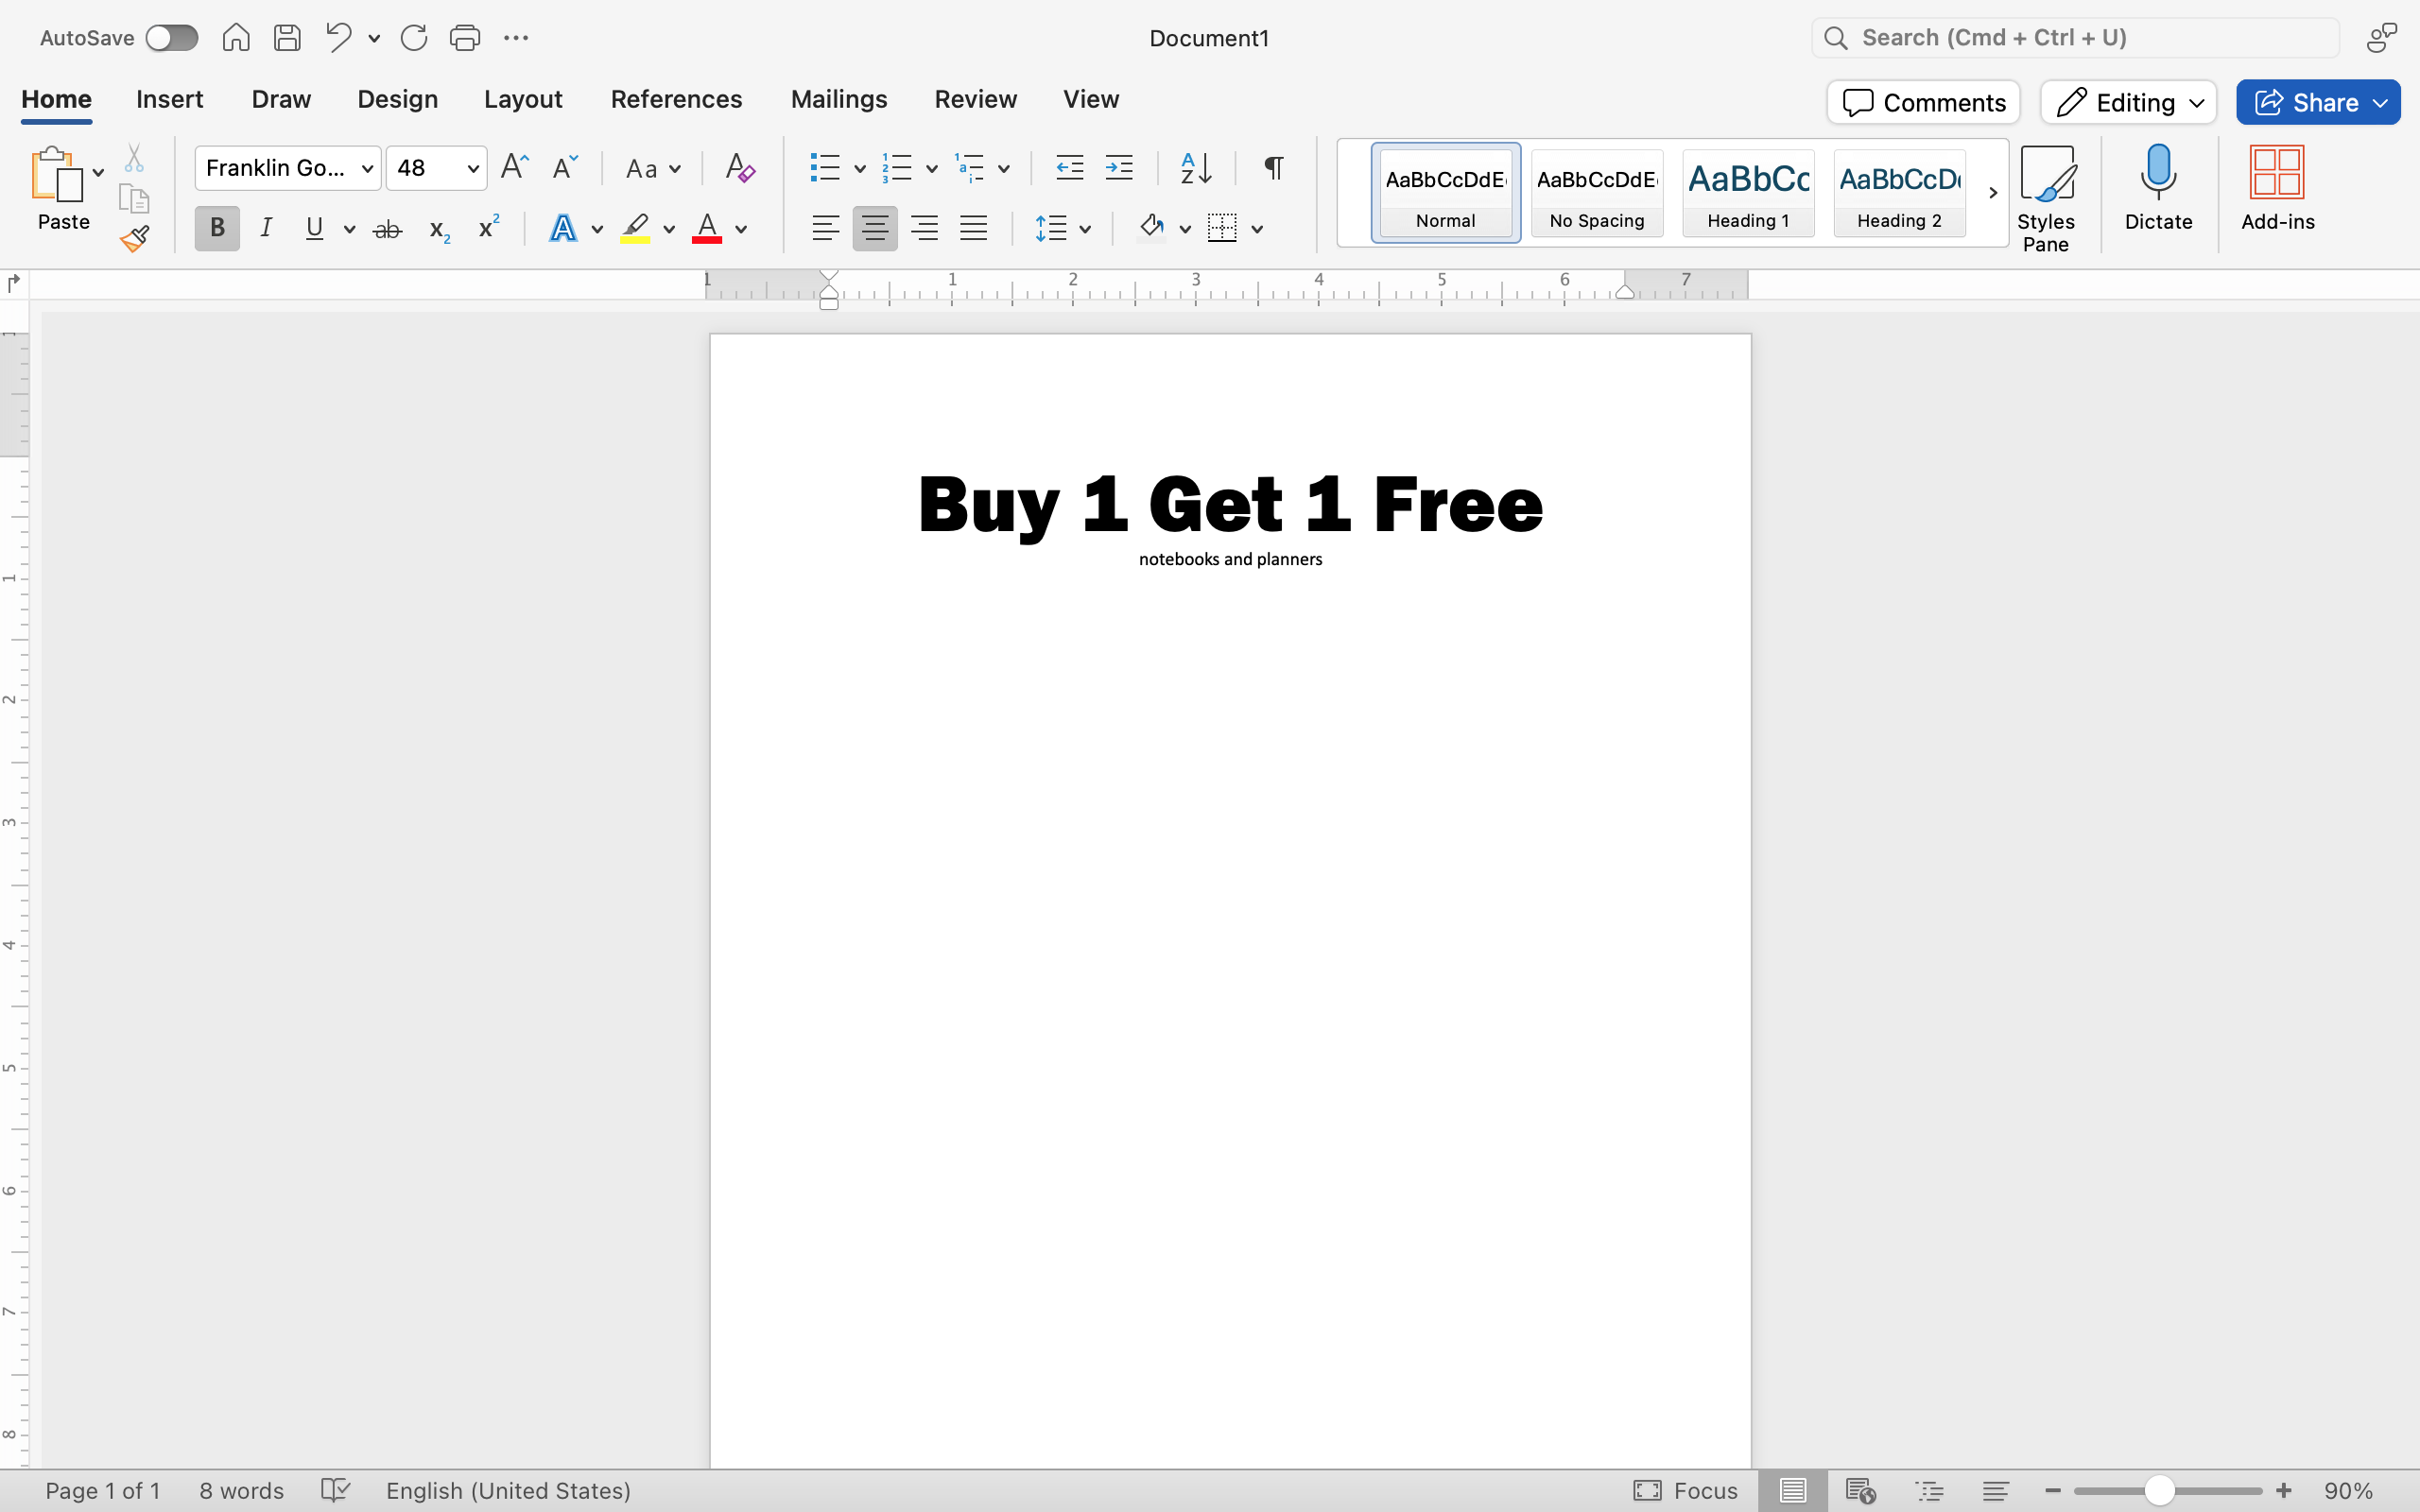2420x1512 pixels.
Task: Toggle Italic formatting
Action: coord(266,229)
